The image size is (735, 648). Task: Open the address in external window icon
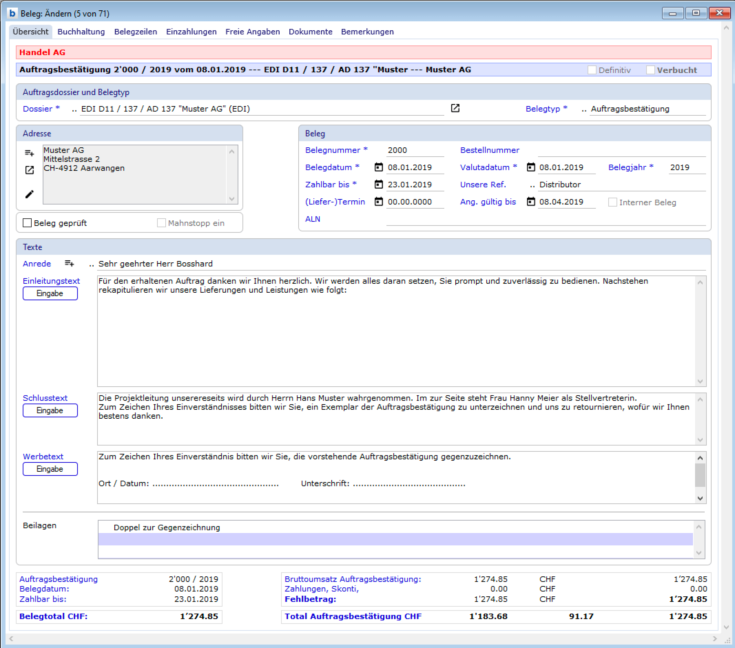(x=29, y=170)
